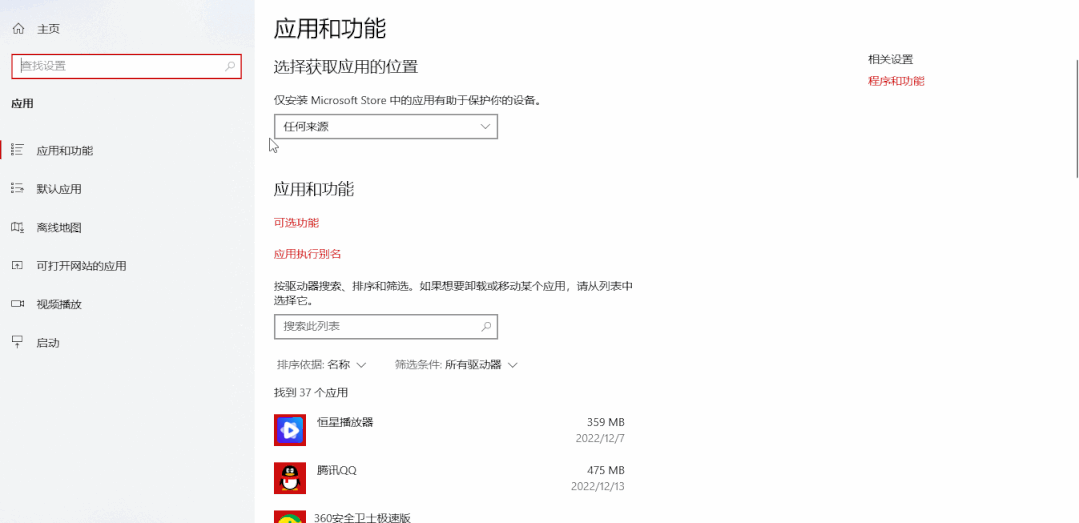Click the 可打开网站的应用 sidebar icon

point(18,266)
